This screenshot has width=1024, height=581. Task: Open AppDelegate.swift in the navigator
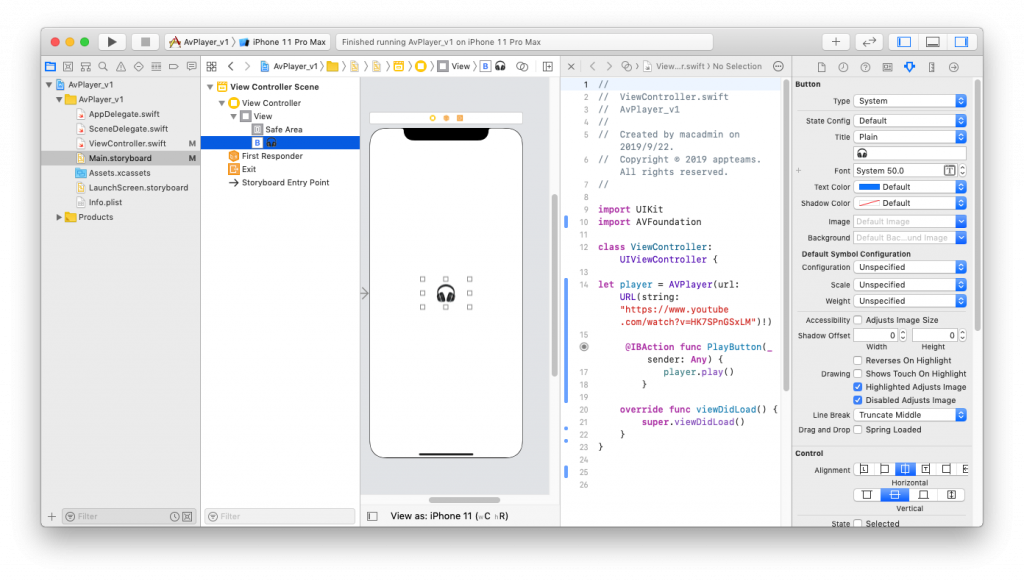124,114
